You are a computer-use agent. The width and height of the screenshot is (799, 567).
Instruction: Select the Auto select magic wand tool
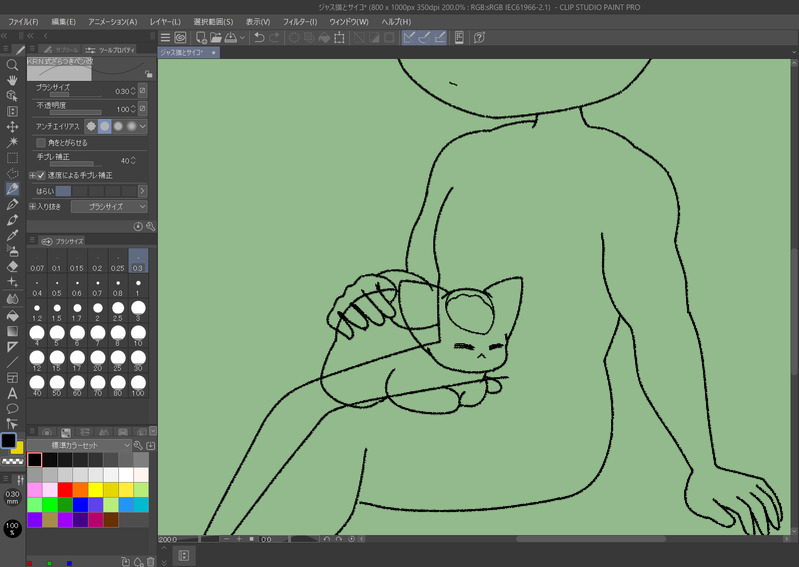[12, 142]
